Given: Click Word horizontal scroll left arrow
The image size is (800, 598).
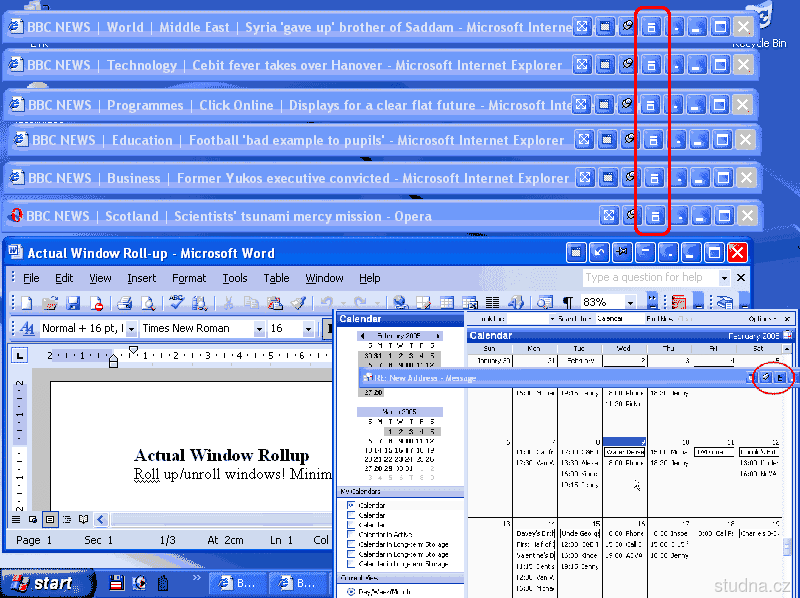Looking at the screenshot, I should click(x=101, y=520).
